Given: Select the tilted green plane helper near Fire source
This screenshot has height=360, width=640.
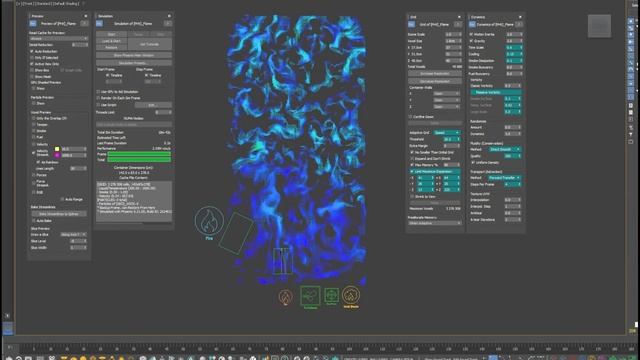Looking at the screenshot, I should coord(236,233).
